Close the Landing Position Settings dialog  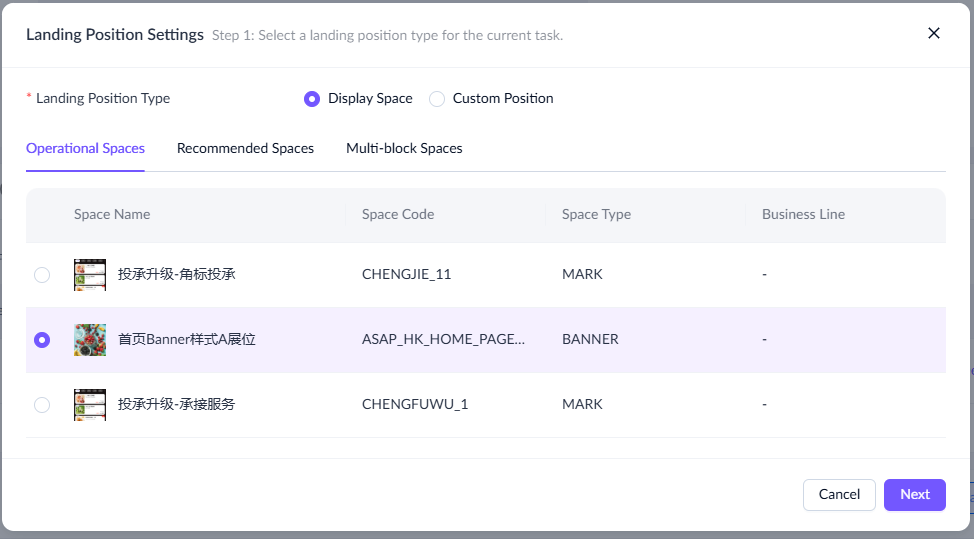click(x=933, y=33)
